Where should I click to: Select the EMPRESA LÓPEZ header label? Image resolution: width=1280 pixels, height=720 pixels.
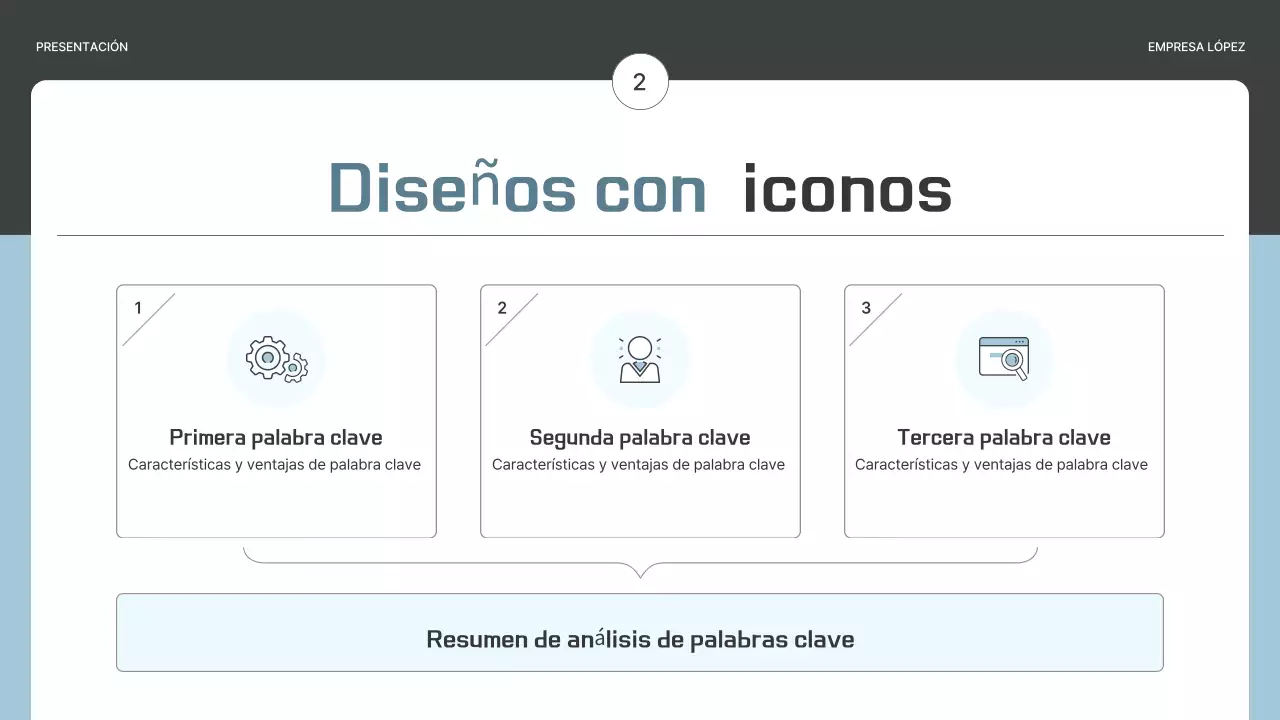pos(1196,46)
